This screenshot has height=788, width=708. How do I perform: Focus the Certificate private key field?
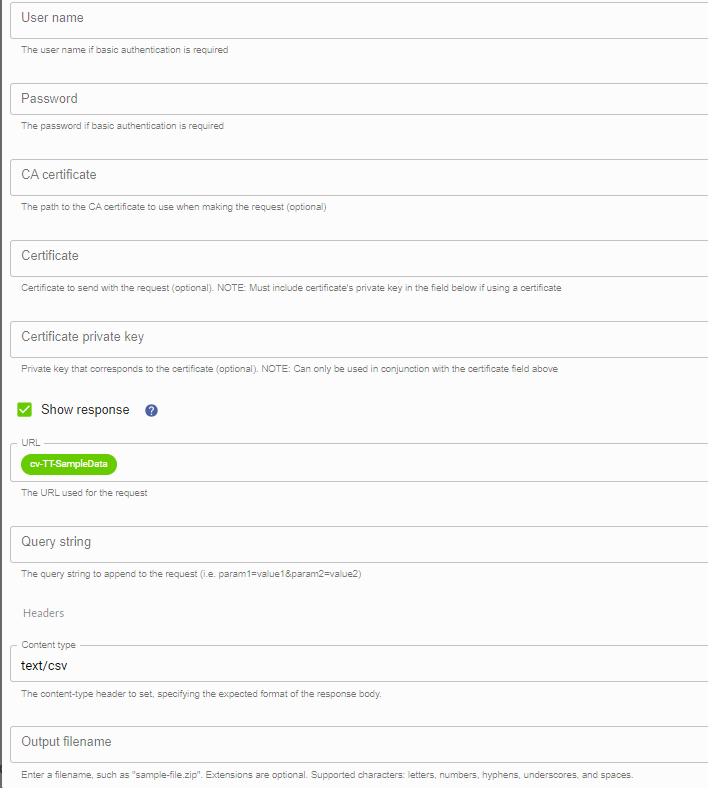click(359, 339)
